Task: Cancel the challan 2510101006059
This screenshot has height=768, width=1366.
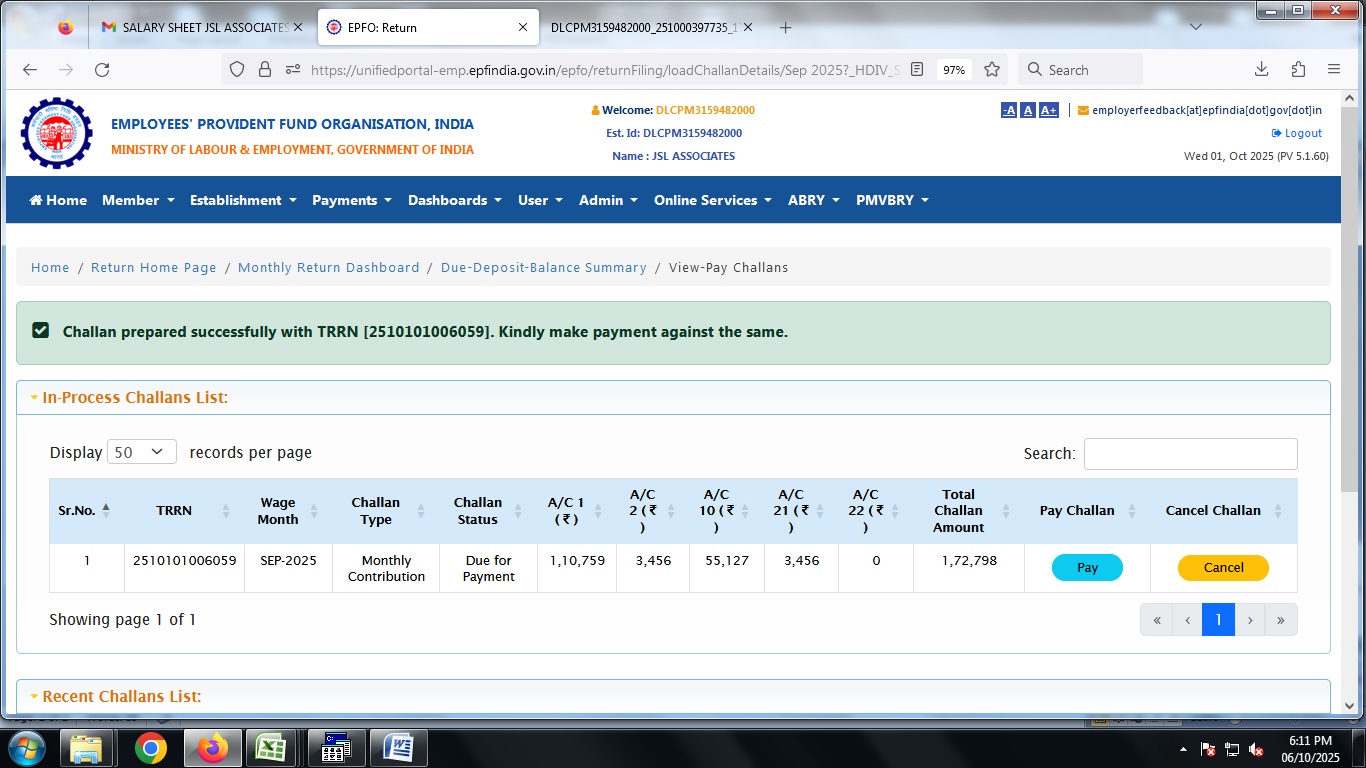Action: [1223, 568]
